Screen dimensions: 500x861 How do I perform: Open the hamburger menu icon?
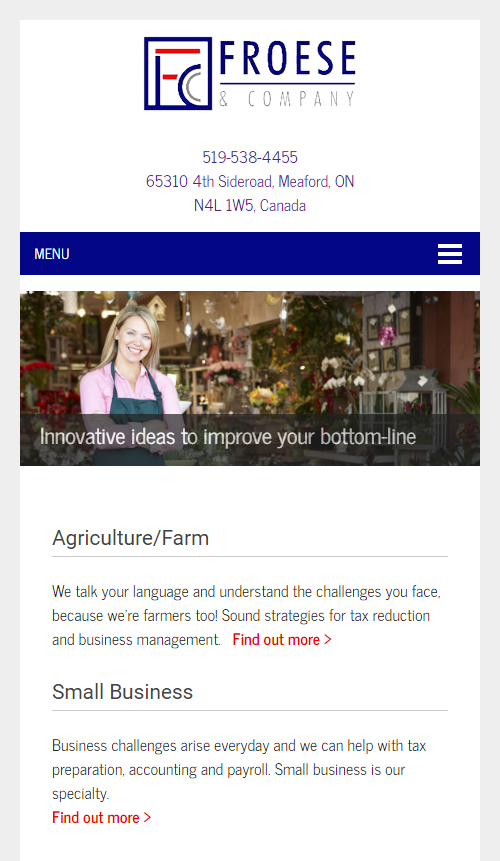[450, 254]
